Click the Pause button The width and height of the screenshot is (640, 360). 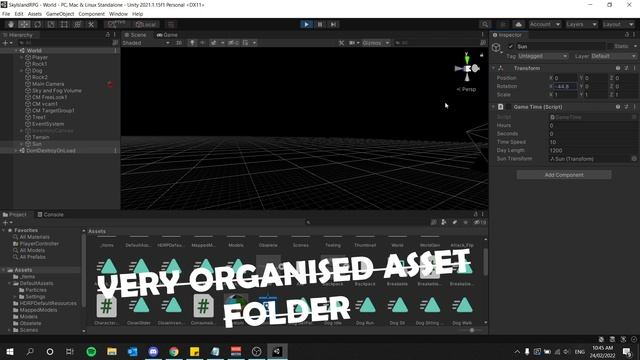click(x=320, y=24)
